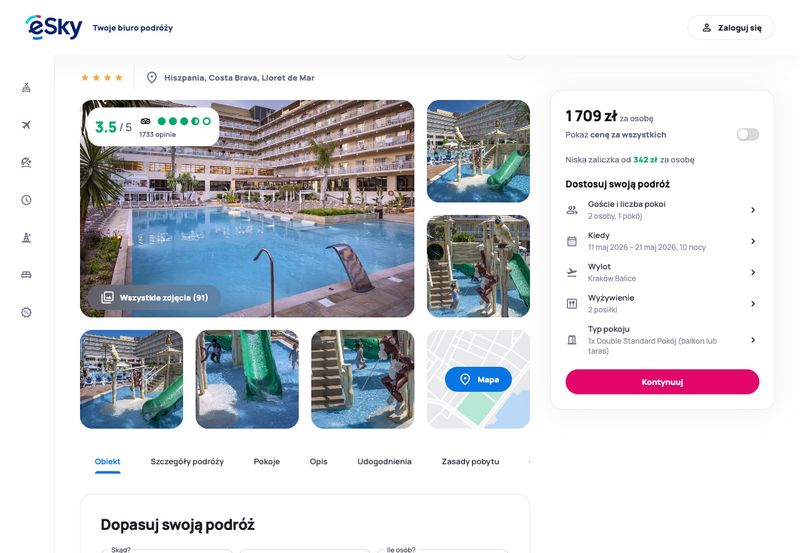The height and width of the screenshot is (553, 800).
Task: Expand 'Wyżywienie' meal options
Action: tap(662, 304)
